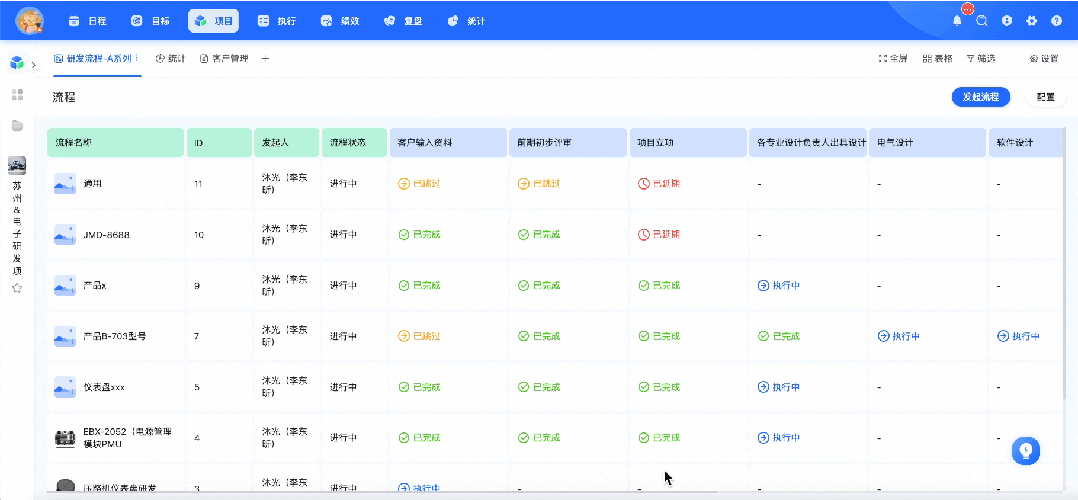
Task: Click the image thumbnail of the JMD-8688 row
Action: (65, 235)
